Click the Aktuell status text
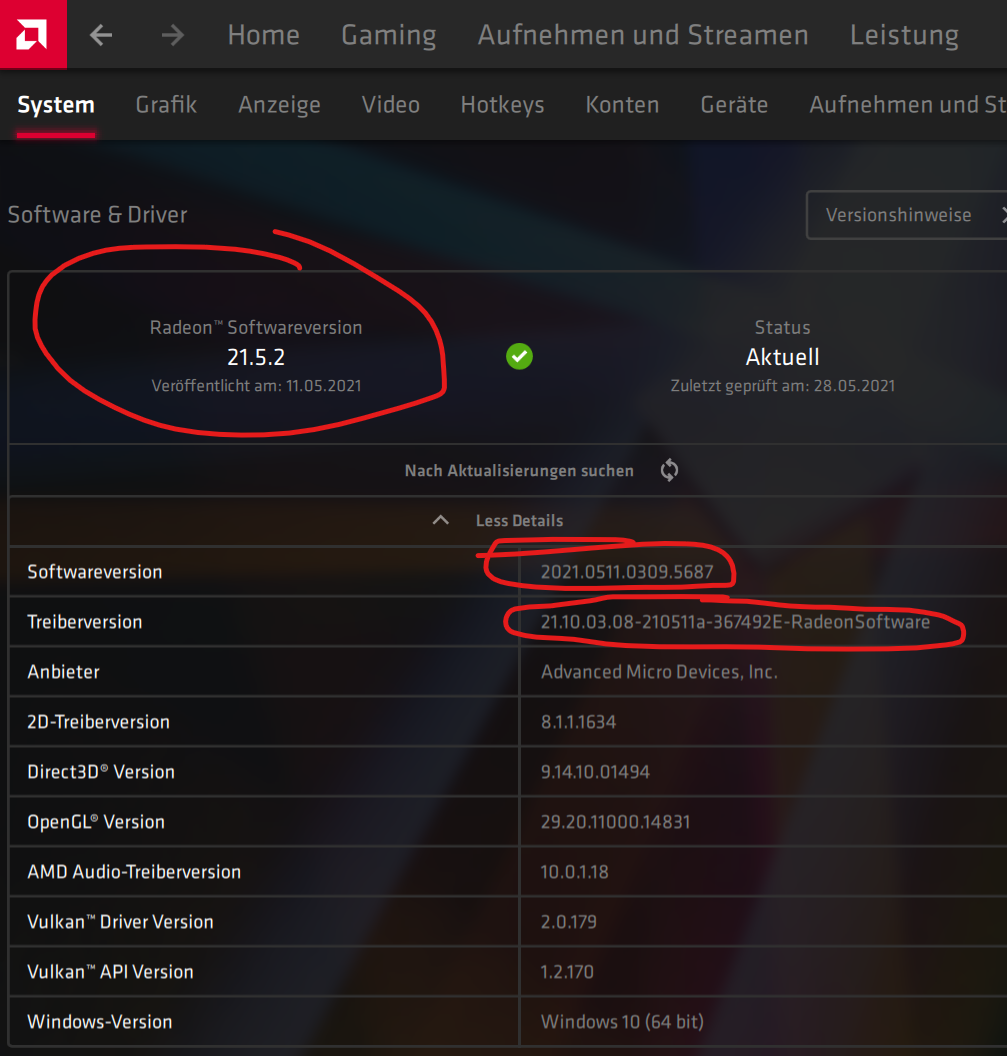The width and height of the screenshot is (1007, 1056). [x=782, y=357]
